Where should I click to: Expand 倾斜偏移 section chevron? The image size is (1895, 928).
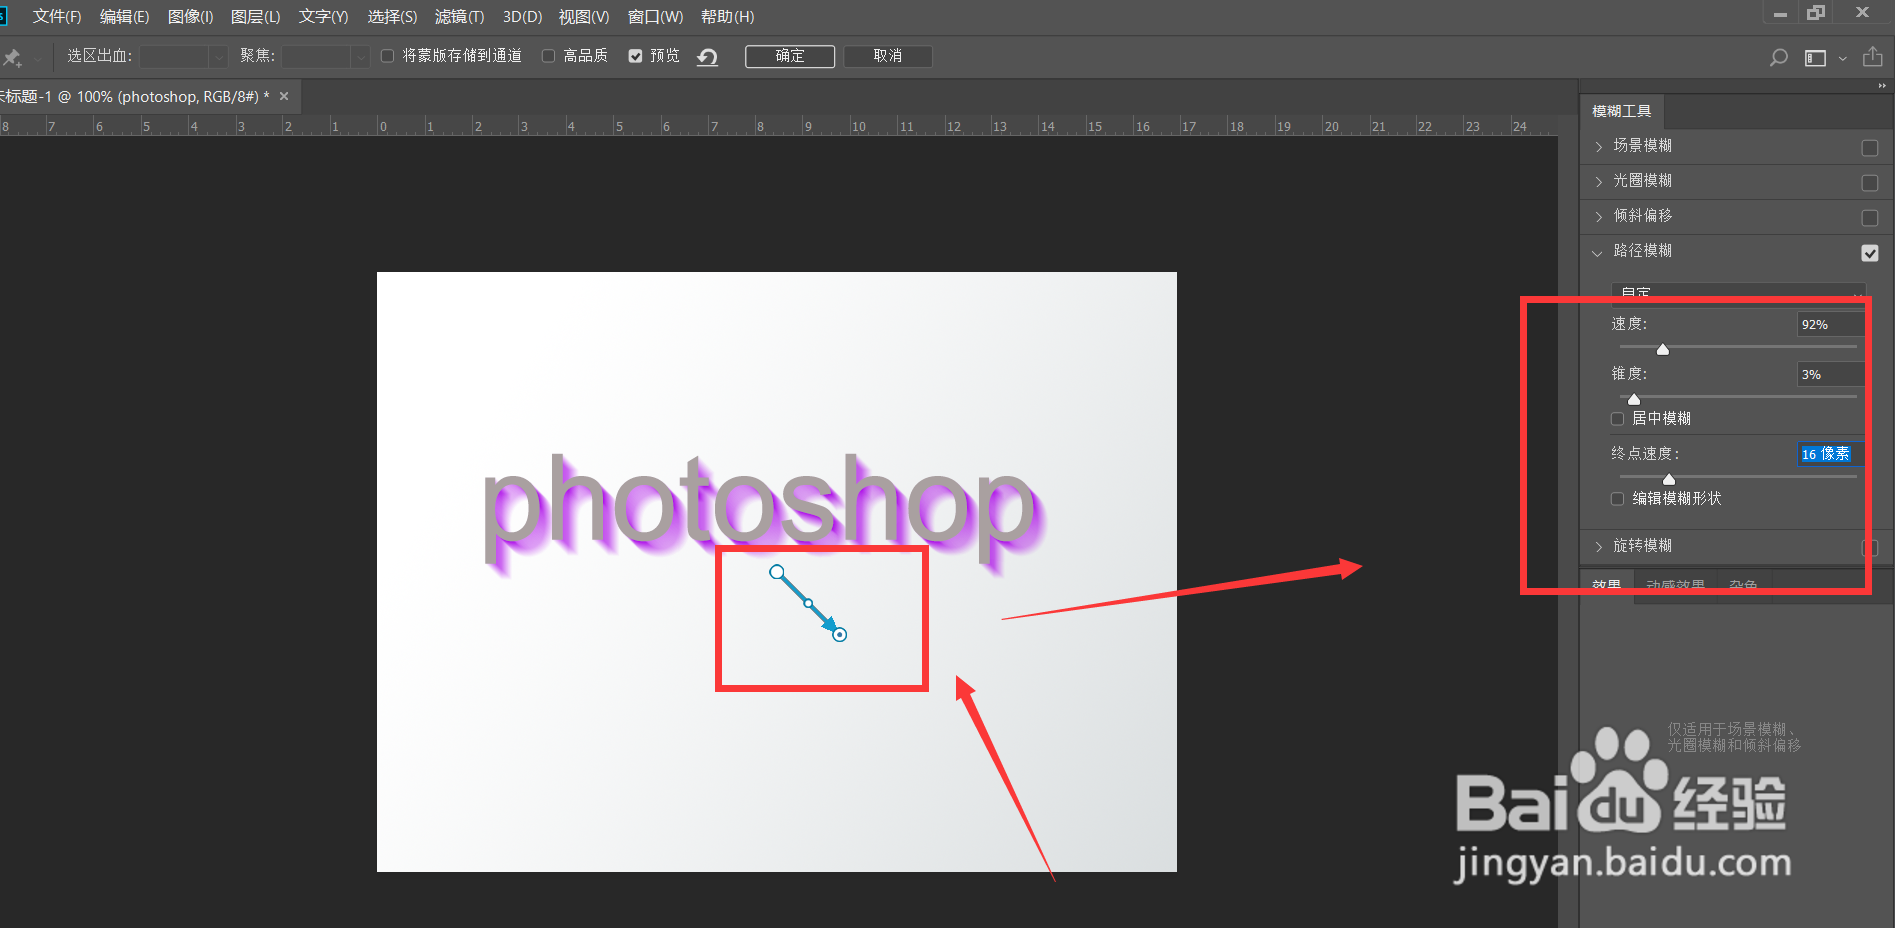tap(1598, 217)
